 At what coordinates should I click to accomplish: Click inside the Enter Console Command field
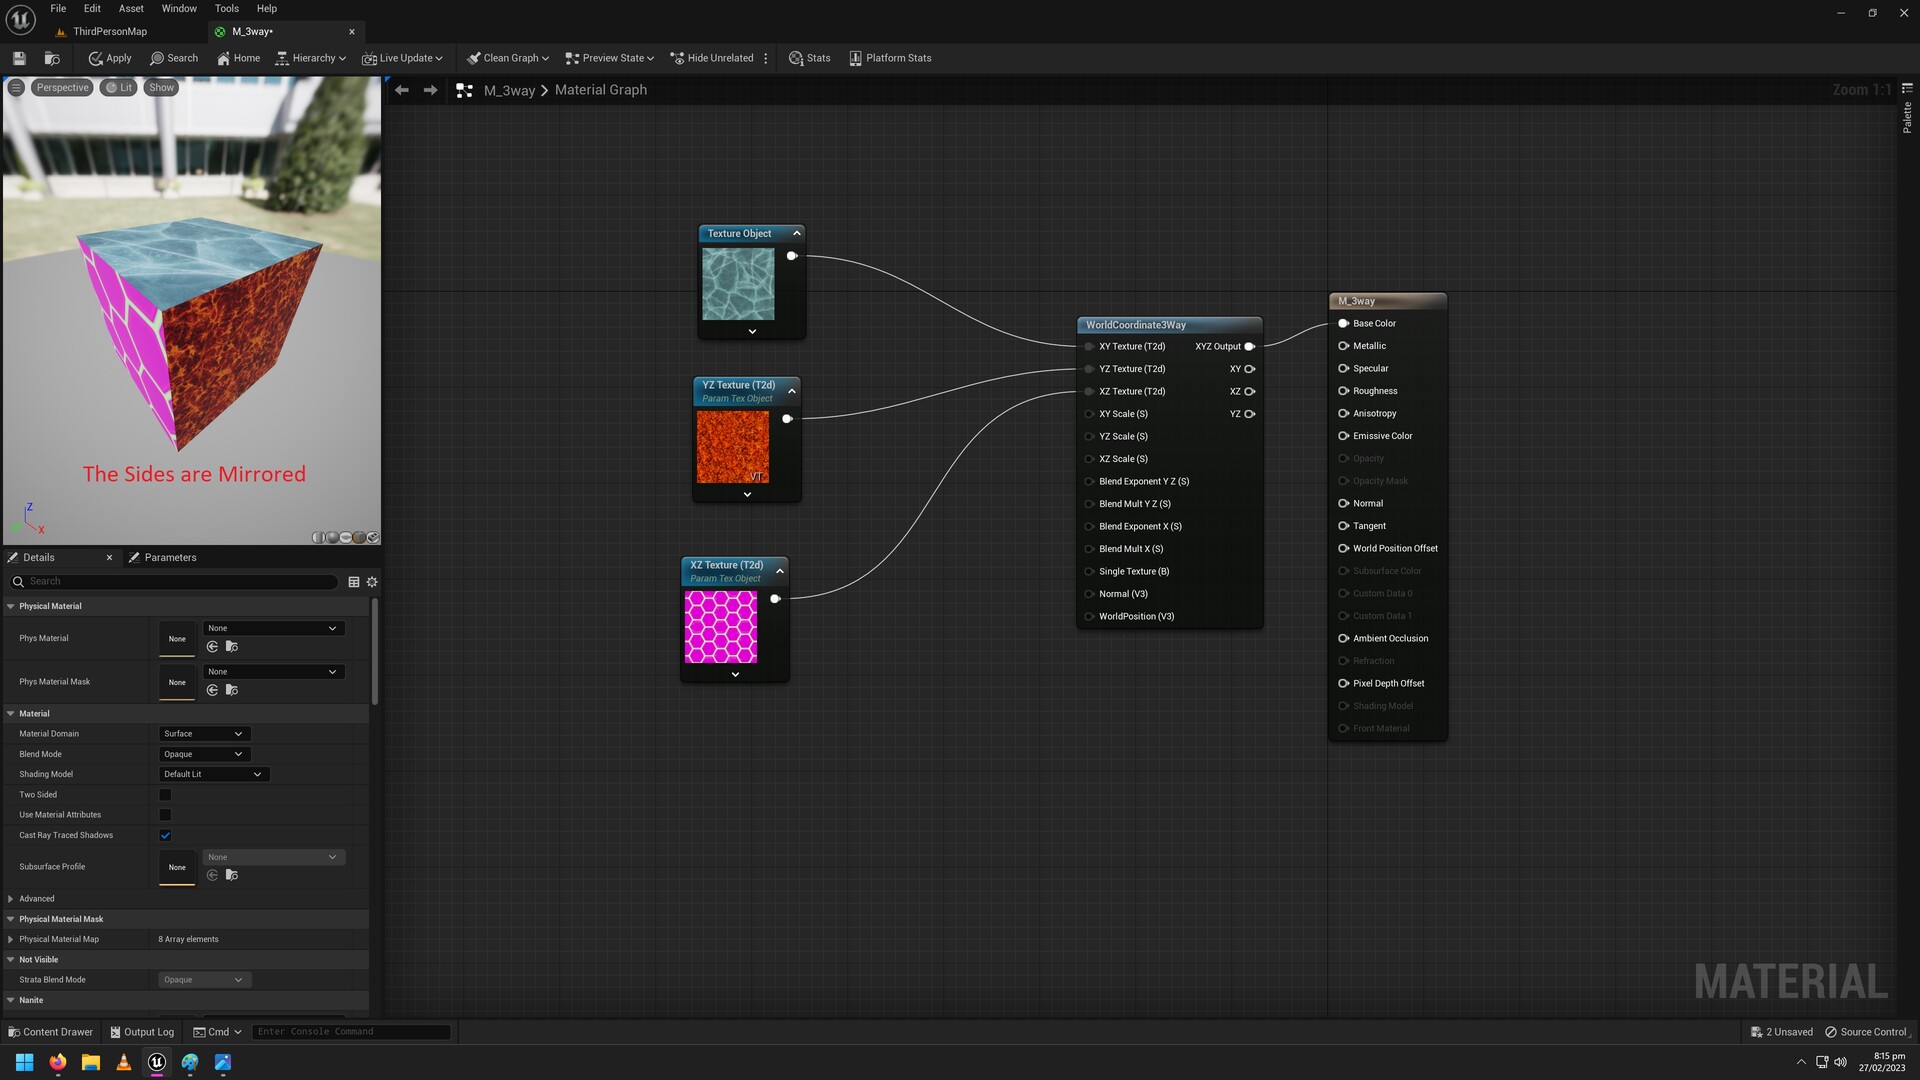(x=350, y=1031)
